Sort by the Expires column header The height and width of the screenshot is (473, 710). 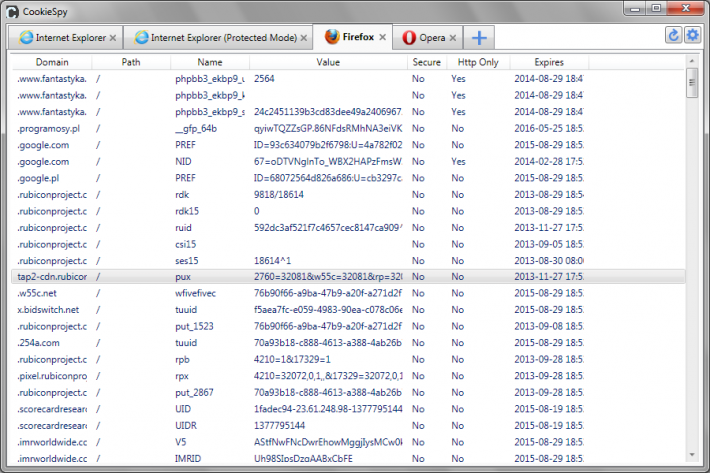pos(549,62)
